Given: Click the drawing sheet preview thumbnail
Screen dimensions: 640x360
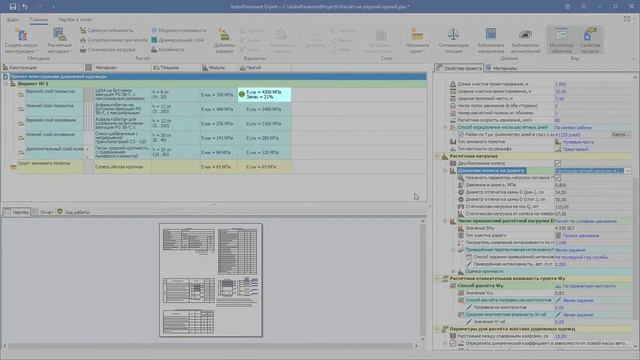Looking at the screenshot, I should [211, 280].
